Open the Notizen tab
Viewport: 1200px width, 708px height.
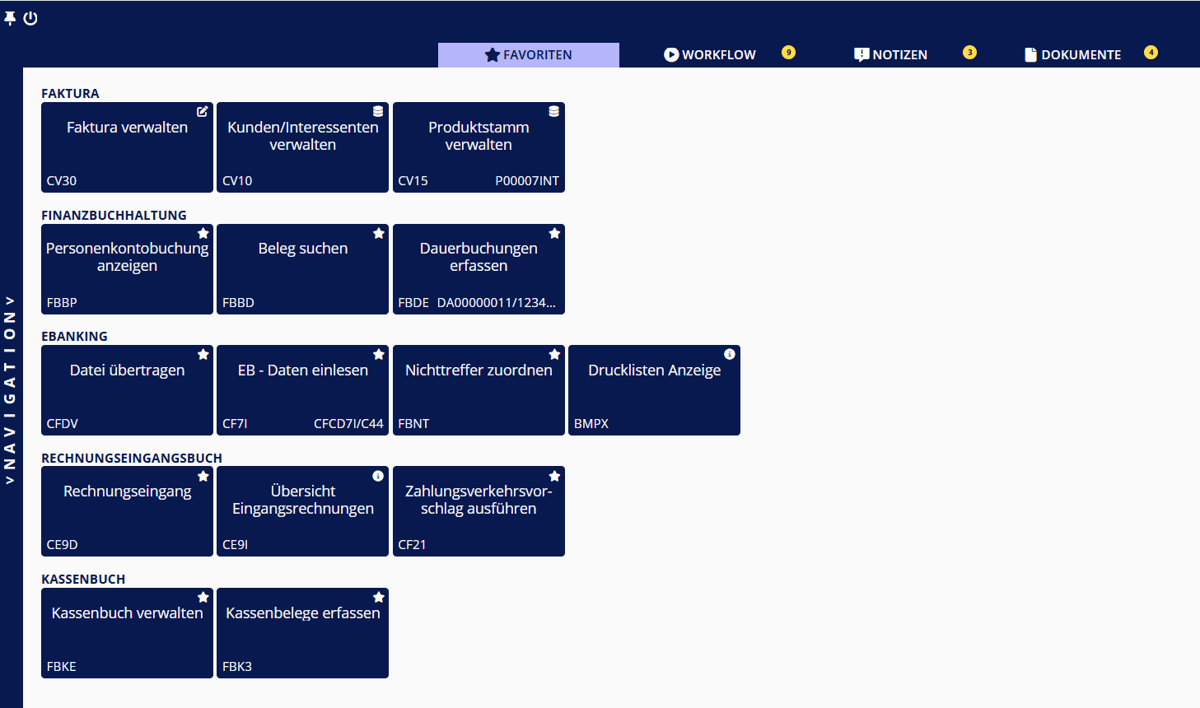pyautogui.click(x=891, y=55)
